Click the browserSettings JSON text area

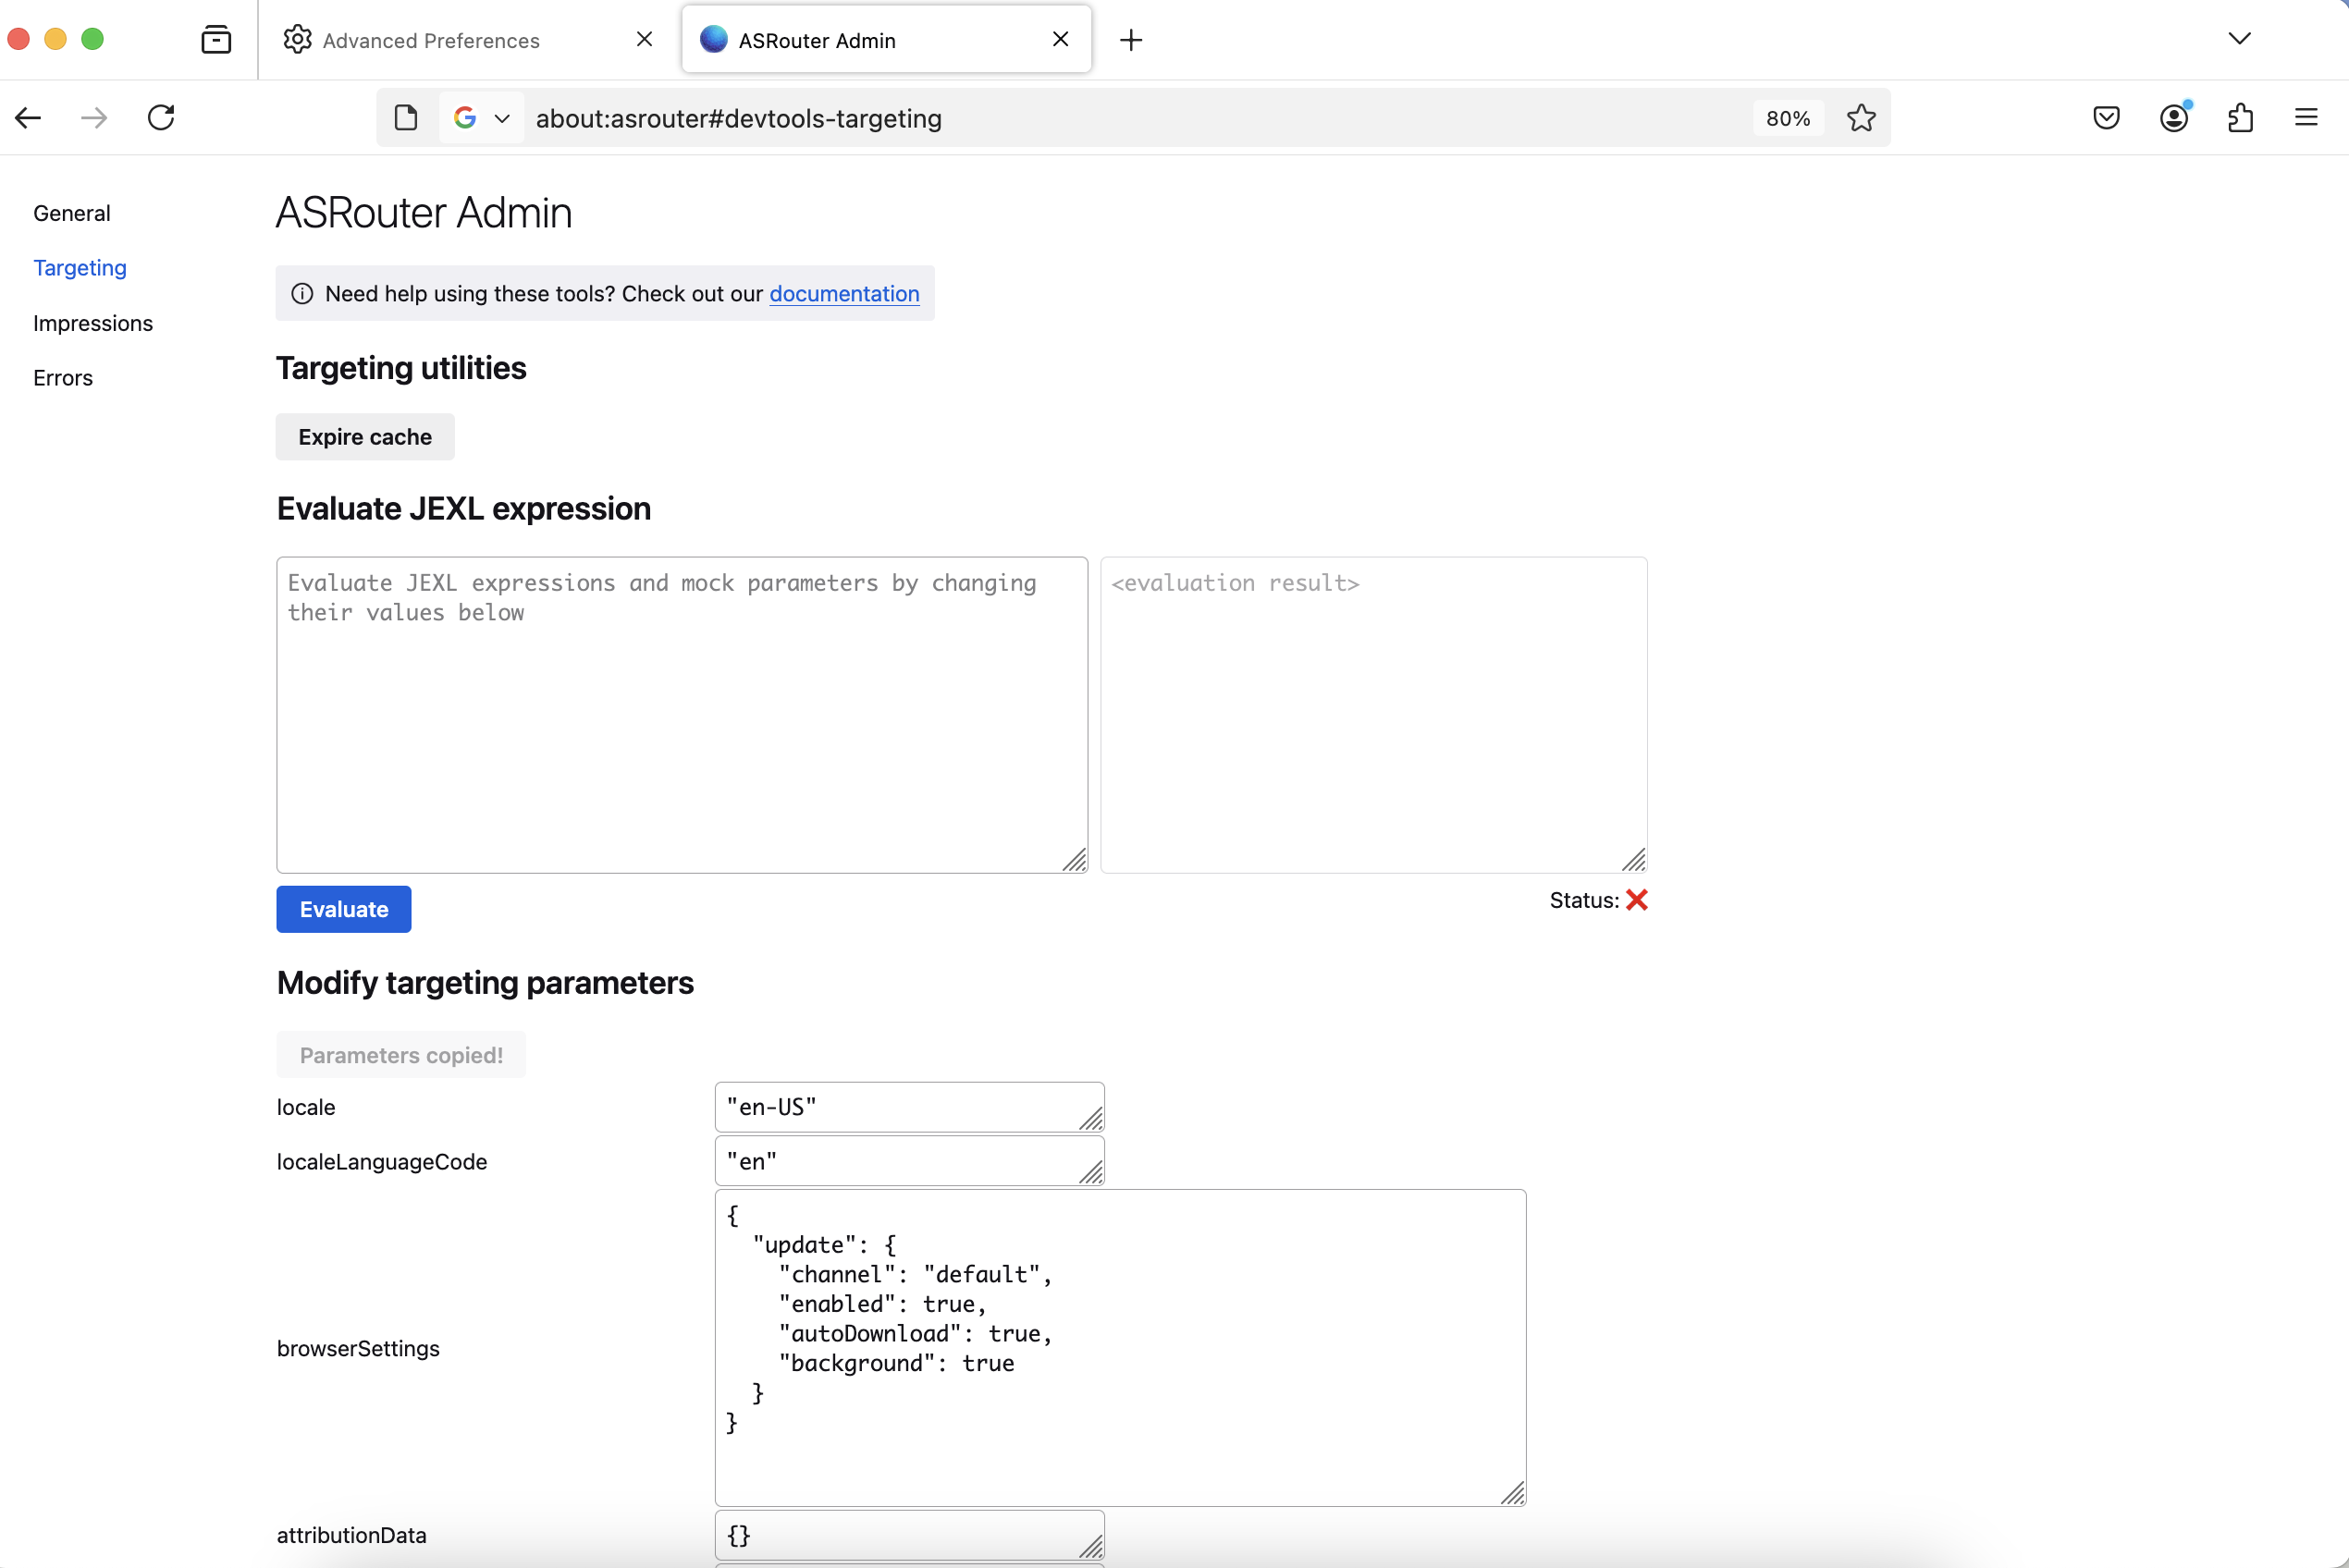[1120, 1348]
